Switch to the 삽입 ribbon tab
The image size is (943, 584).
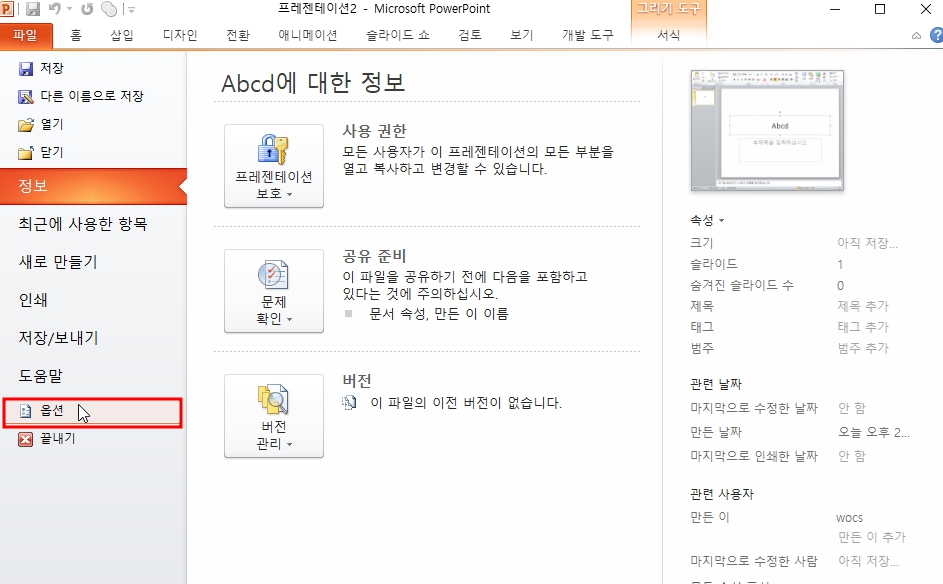point(121,35)
